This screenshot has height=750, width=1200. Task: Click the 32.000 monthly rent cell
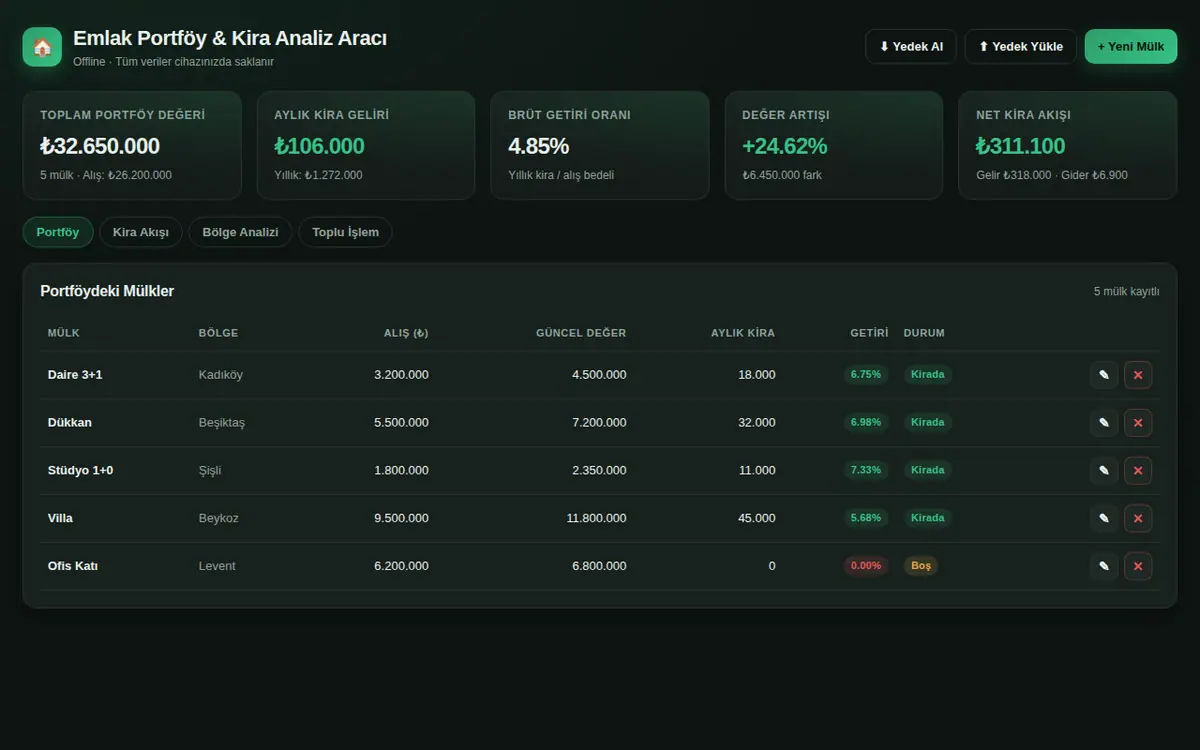[757, 423]
